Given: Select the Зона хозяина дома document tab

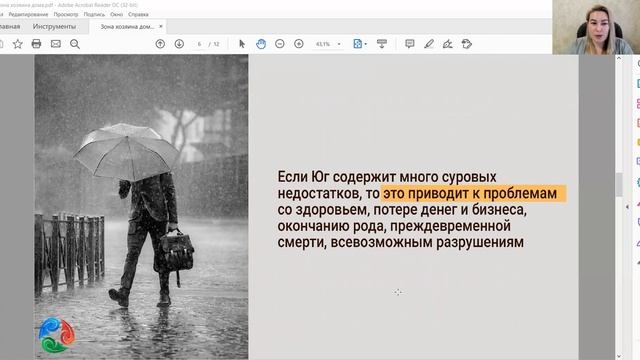Looking at the screenshot, I should point(127,27).
